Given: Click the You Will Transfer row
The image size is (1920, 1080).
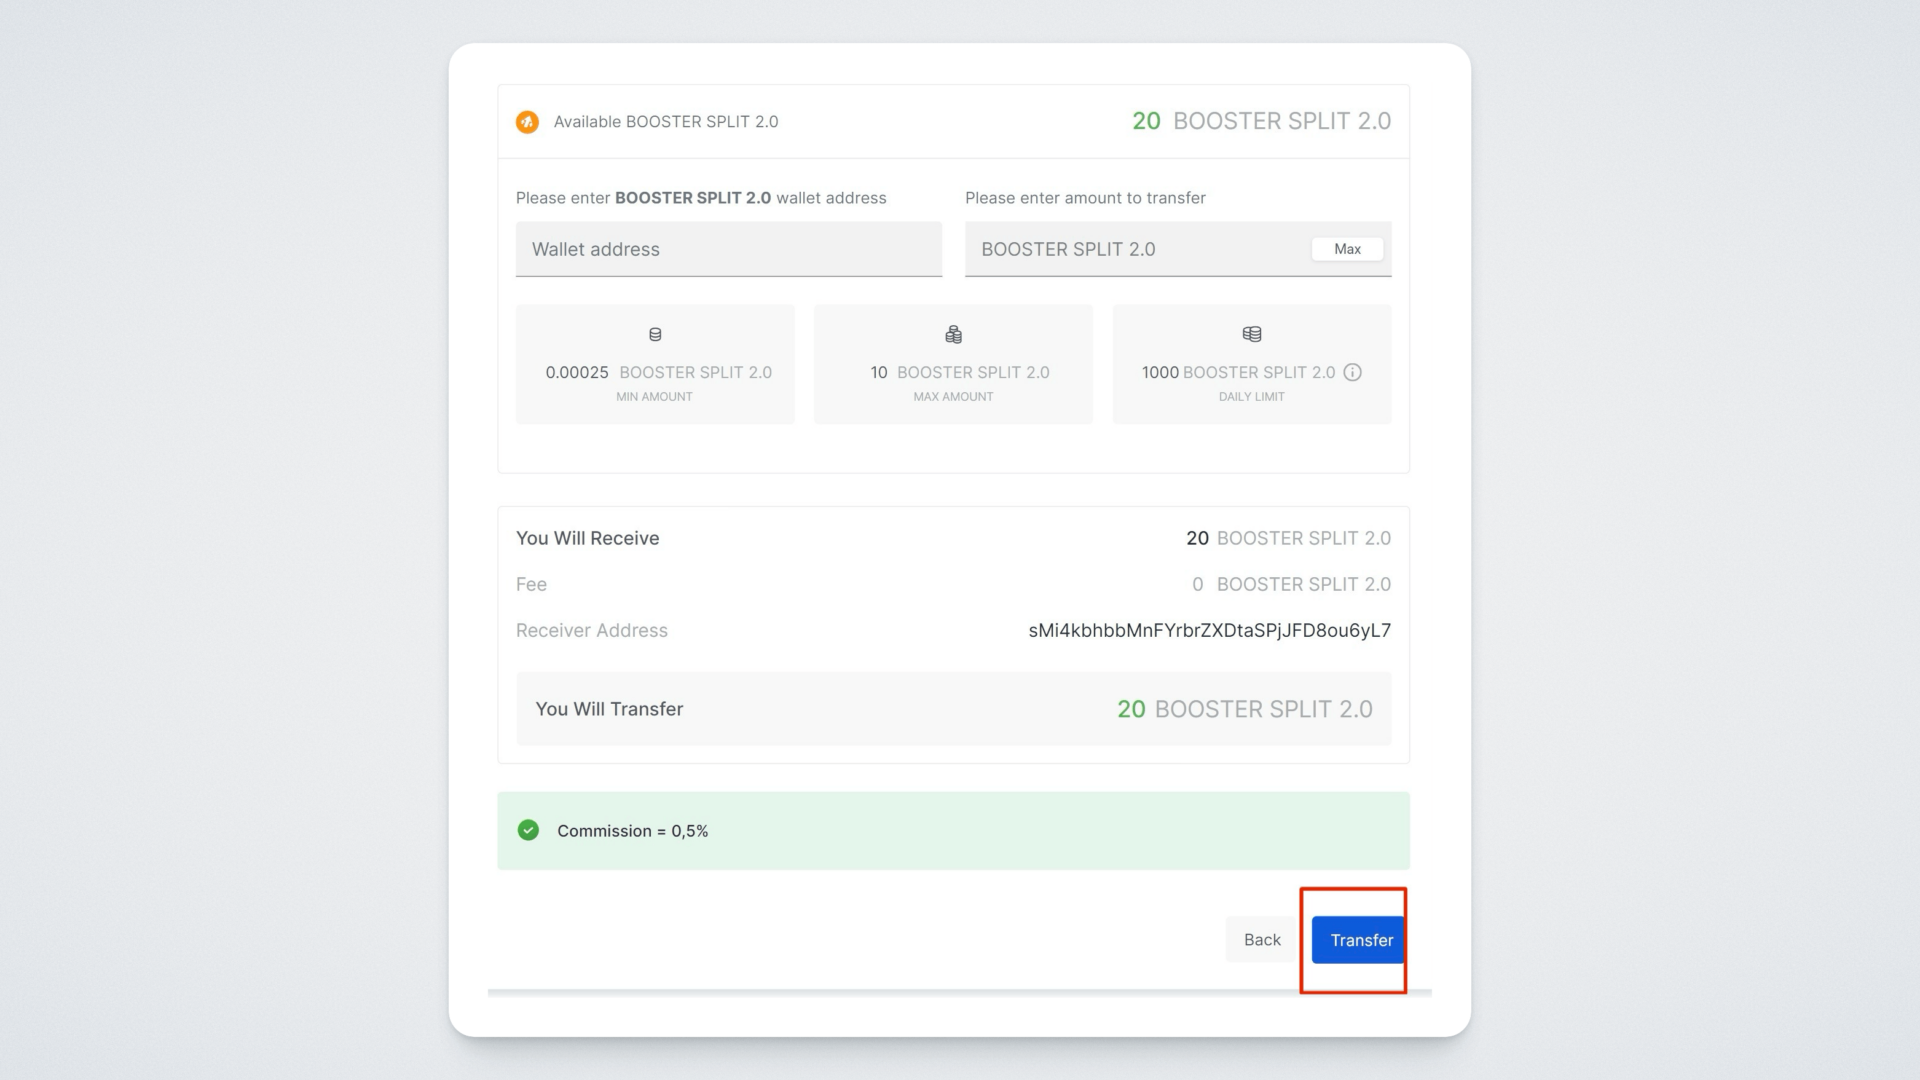Looking at the screenshot, I should click(x=953, y=709).
